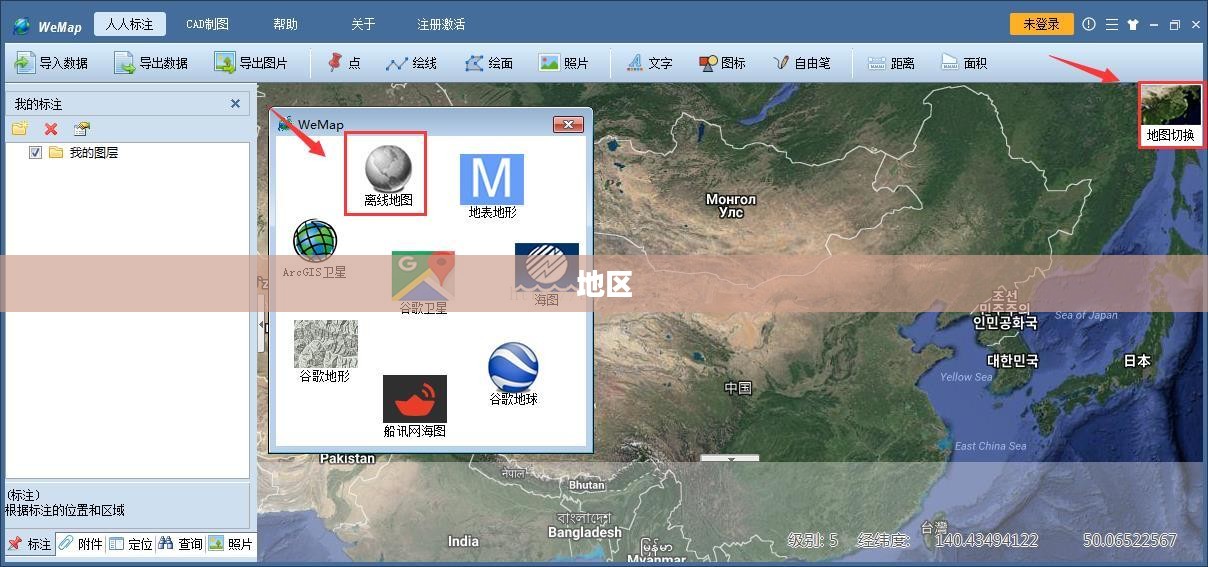Select the 图标 icon marker tool

pyautogui.click(x=722, y=63)
